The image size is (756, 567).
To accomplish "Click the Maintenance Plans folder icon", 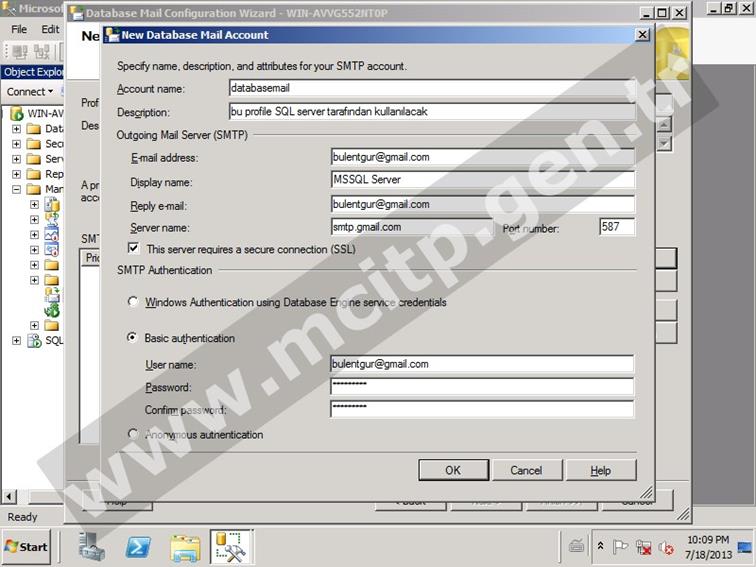I will [x=52, y=265].
